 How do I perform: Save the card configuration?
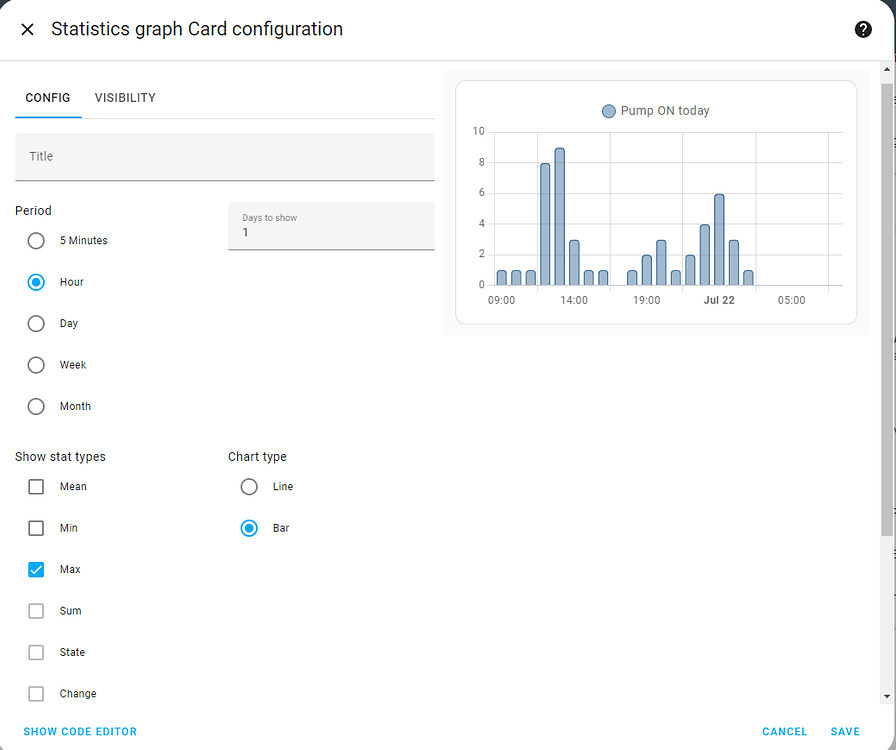click(x=845, y=731)
